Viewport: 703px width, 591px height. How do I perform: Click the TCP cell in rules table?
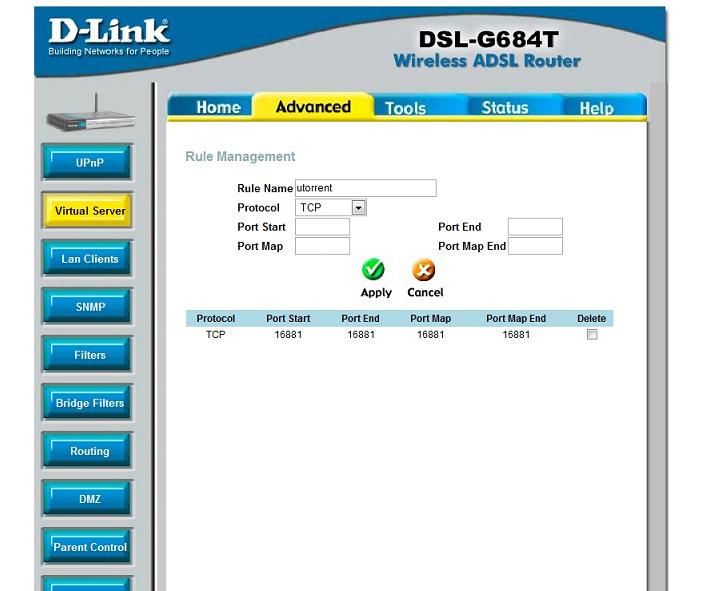click(x=216, y=335)
